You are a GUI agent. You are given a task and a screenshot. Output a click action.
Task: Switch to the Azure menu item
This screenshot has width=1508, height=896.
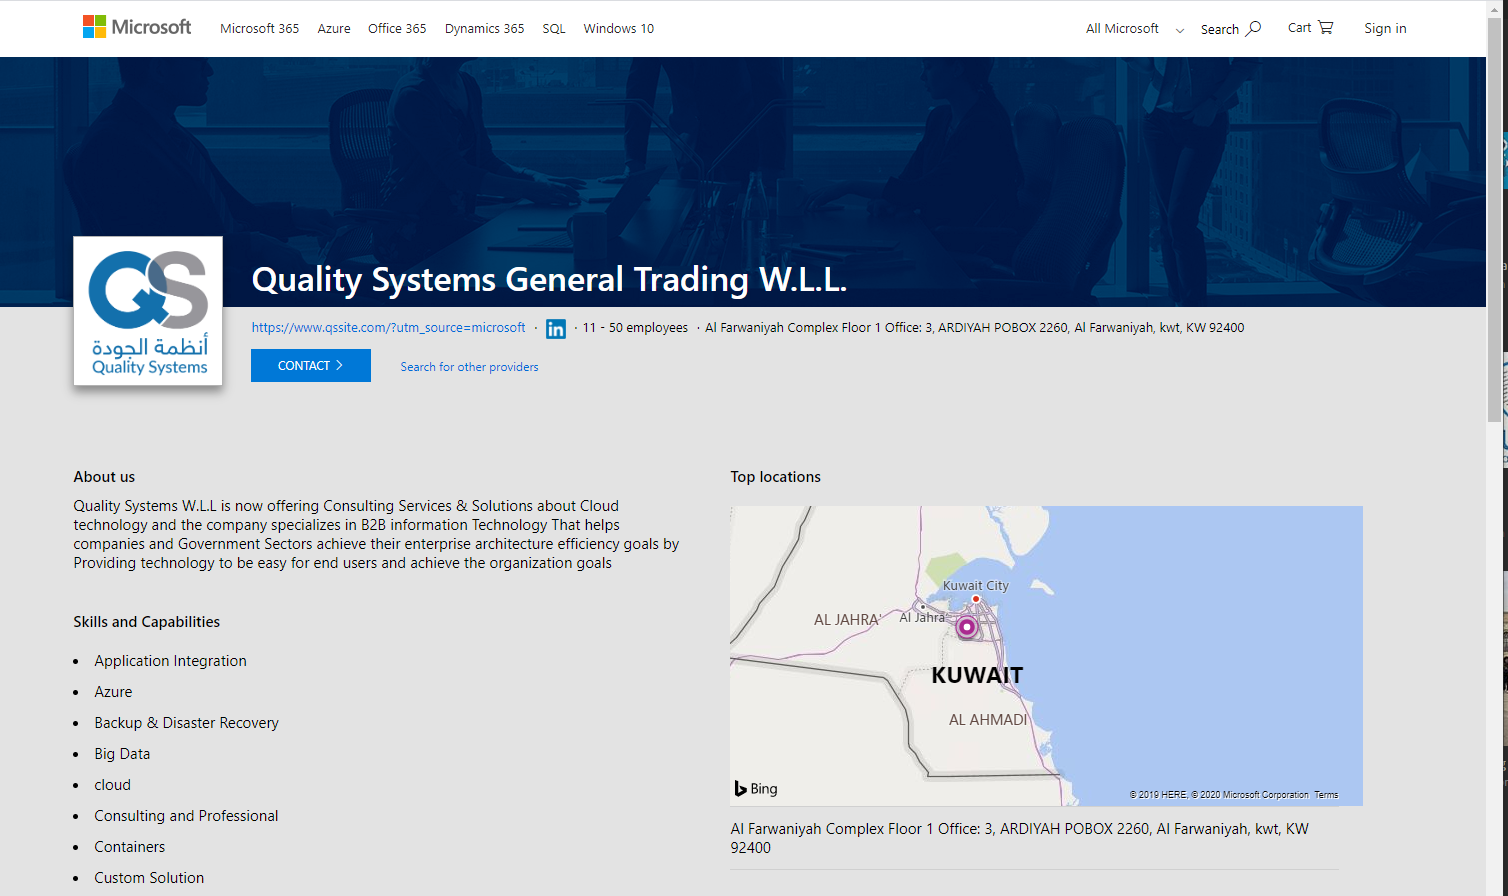[334, 28]
